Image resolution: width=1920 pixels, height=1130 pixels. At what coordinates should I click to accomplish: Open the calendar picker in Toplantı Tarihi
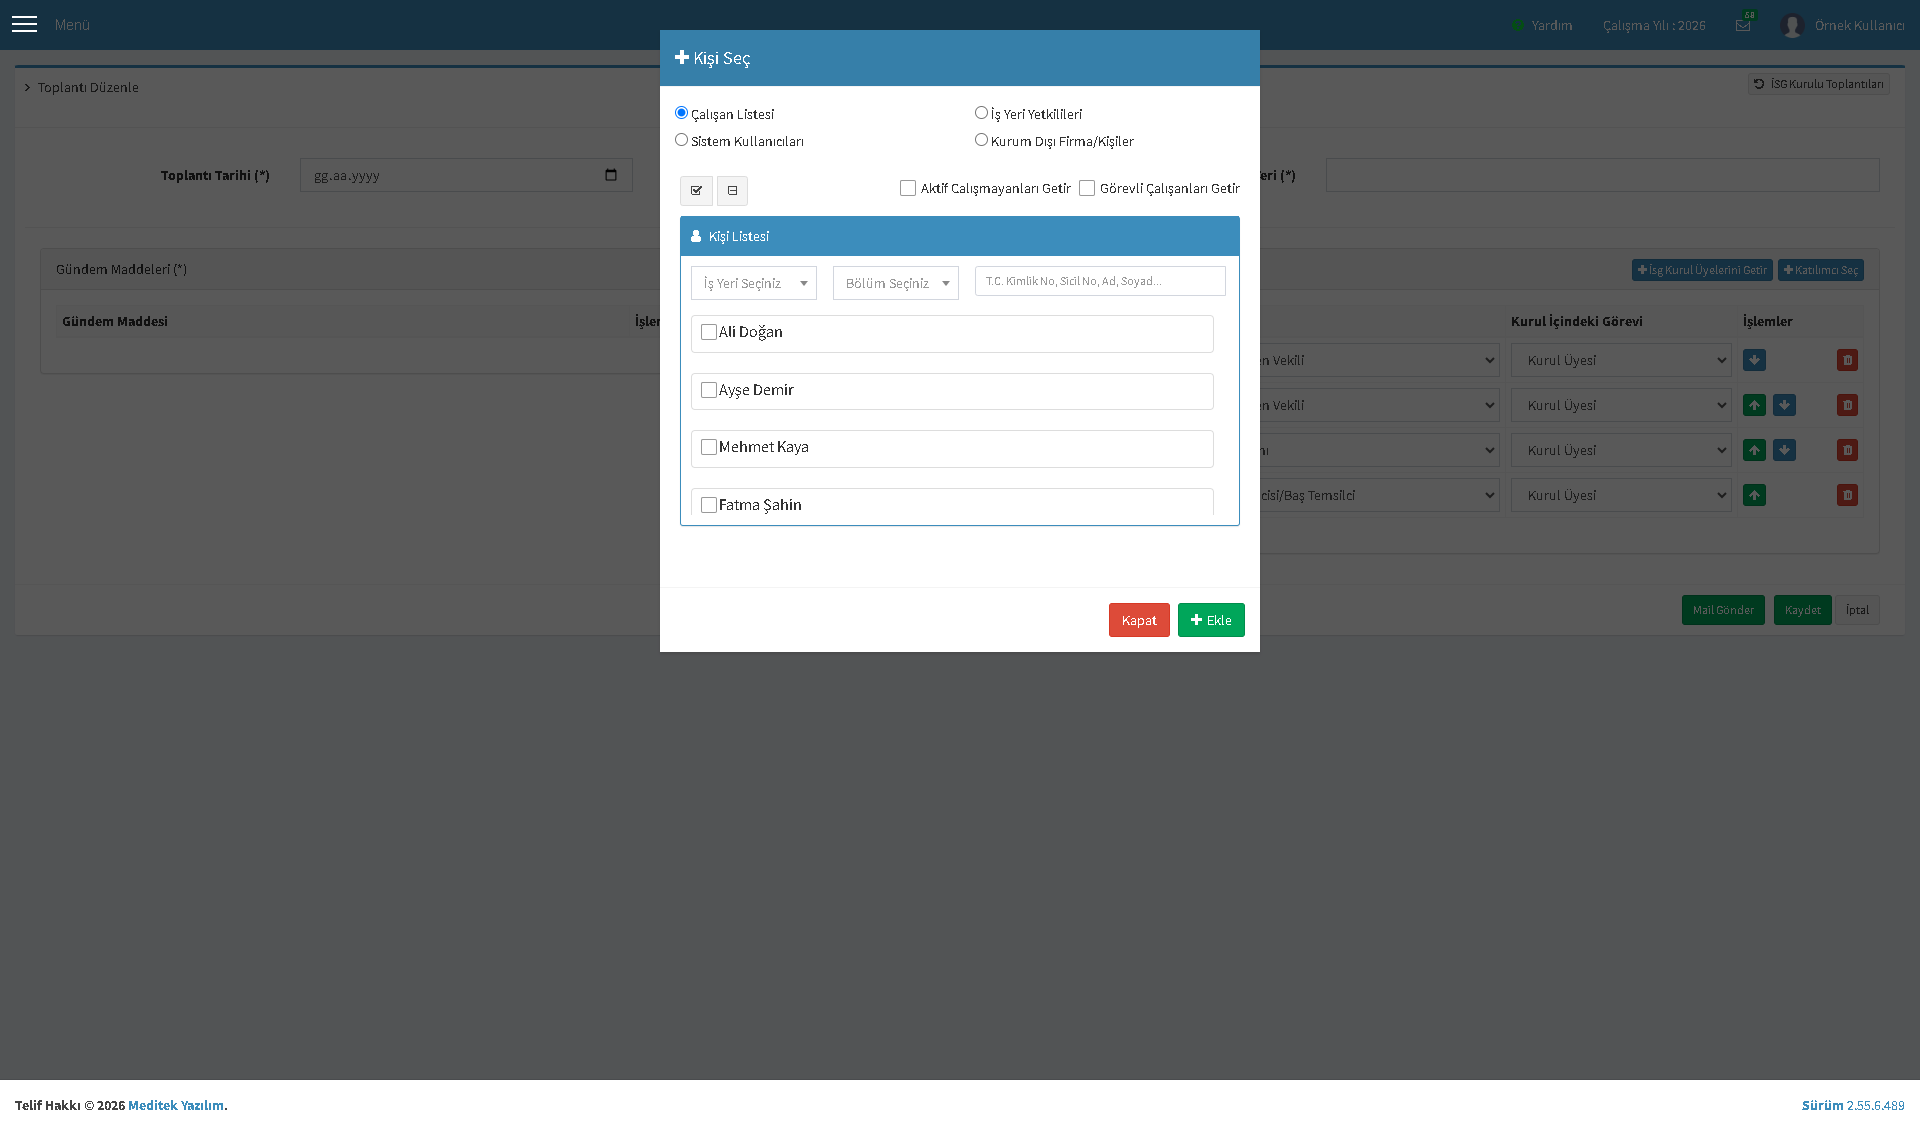tap(611, 175)
